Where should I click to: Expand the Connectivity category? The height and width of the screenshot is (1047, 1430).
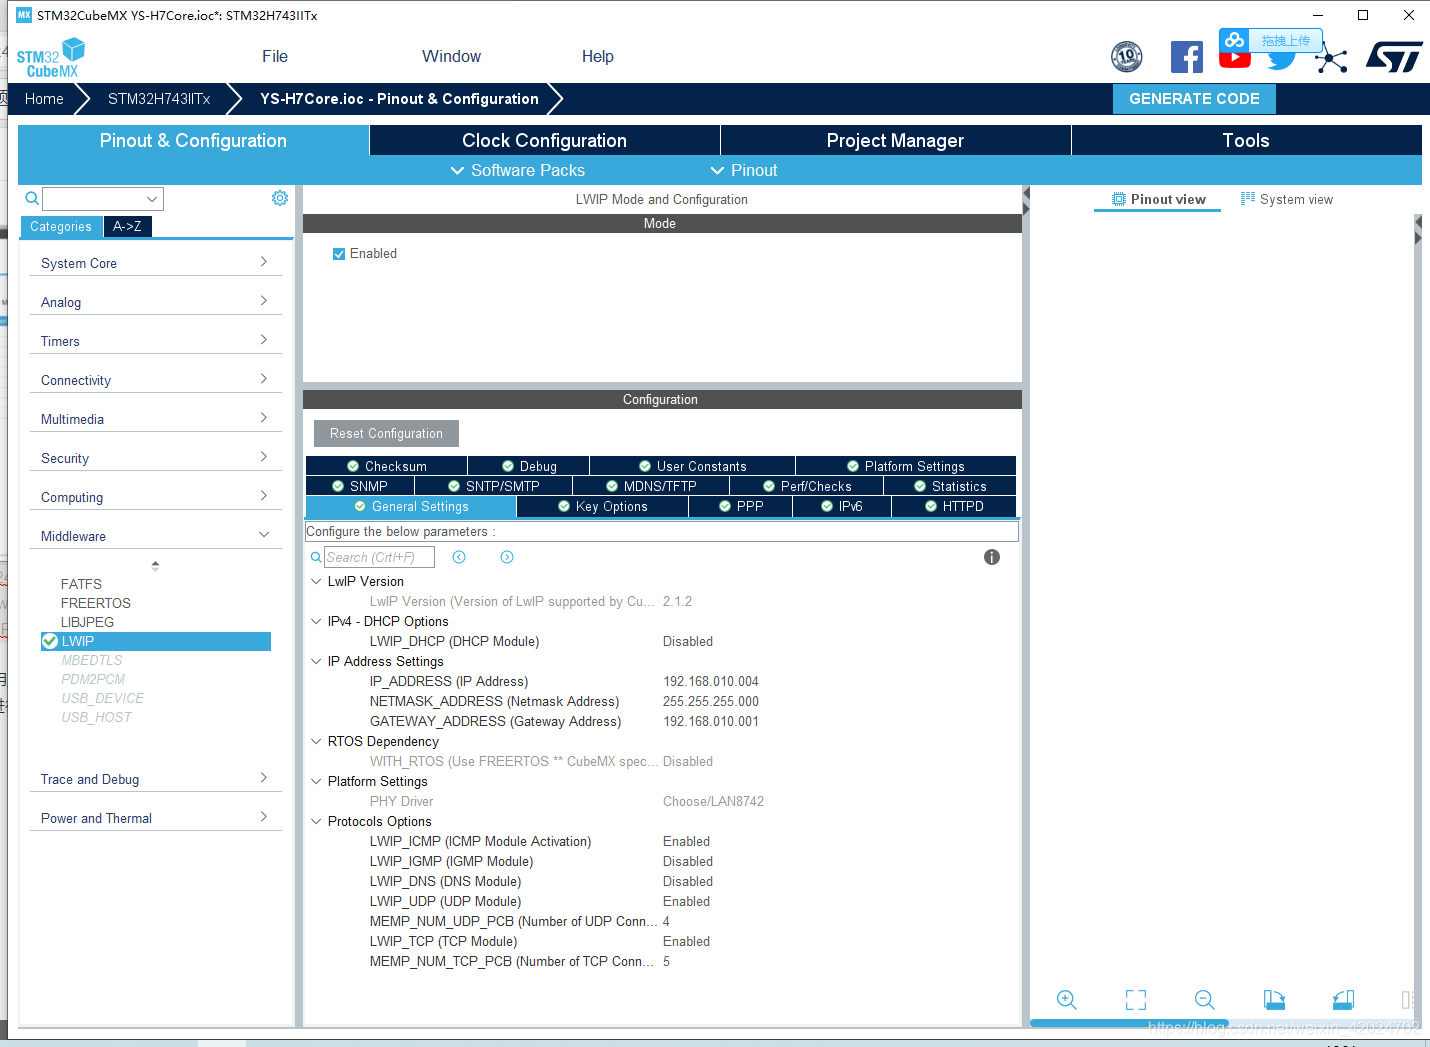tap(155, 380)
